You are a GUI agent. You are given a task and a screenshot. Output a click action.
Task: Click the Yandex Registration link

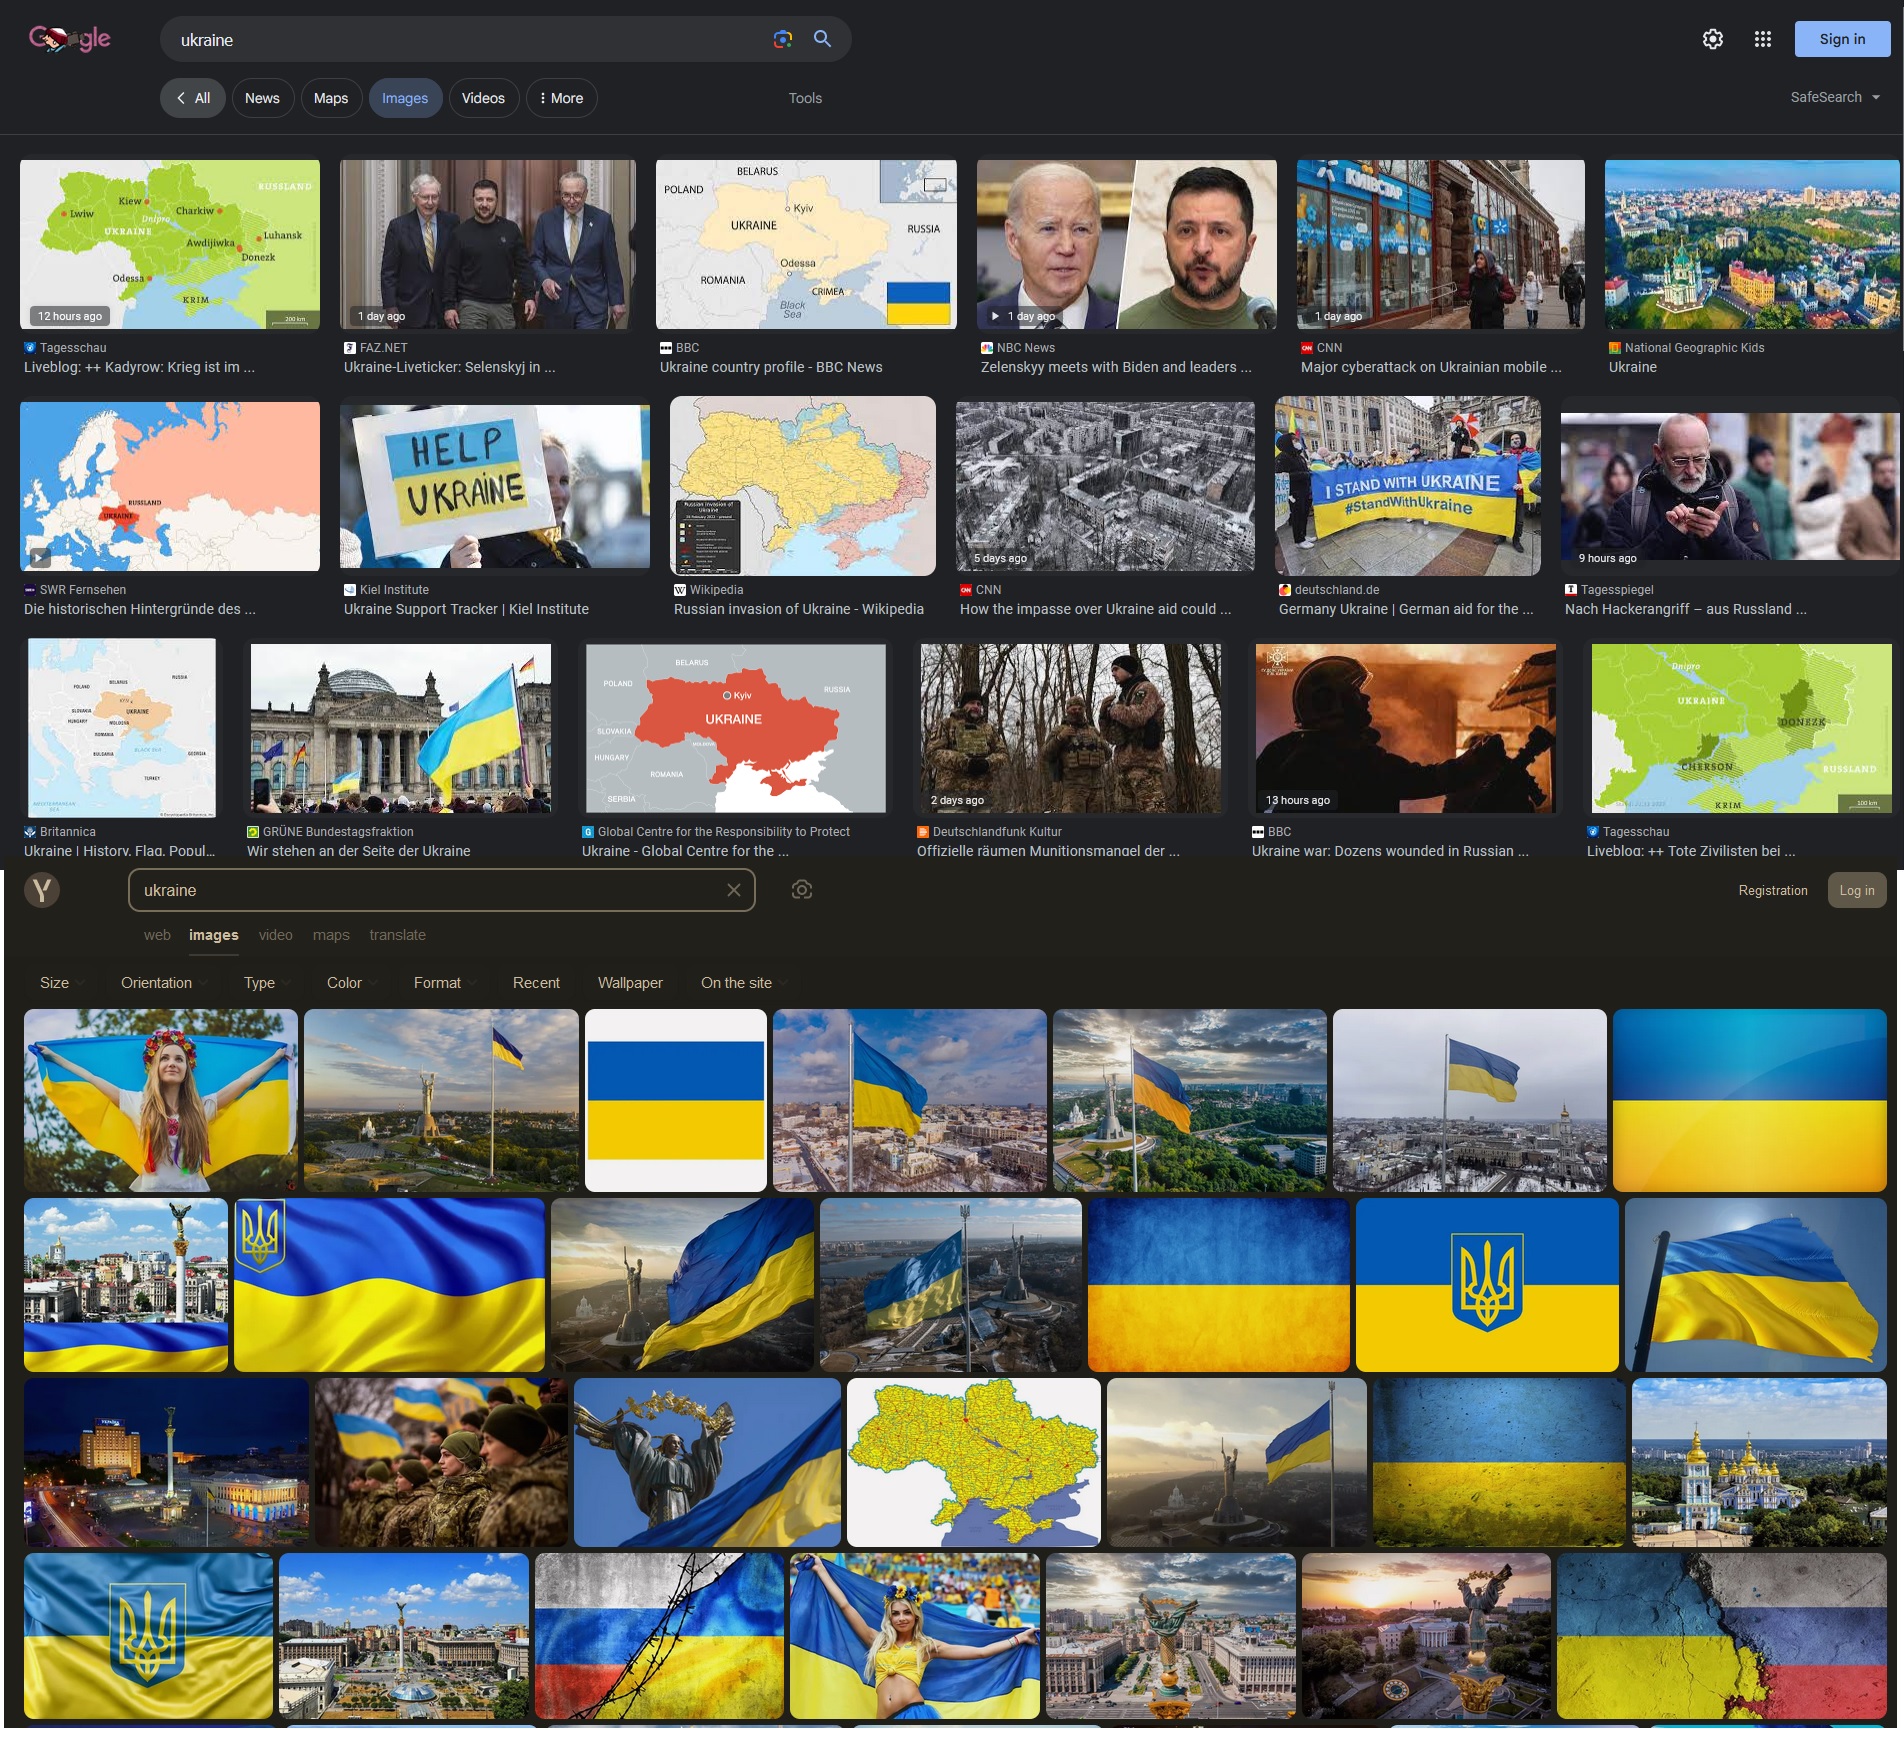click(x=1773, y=890)
